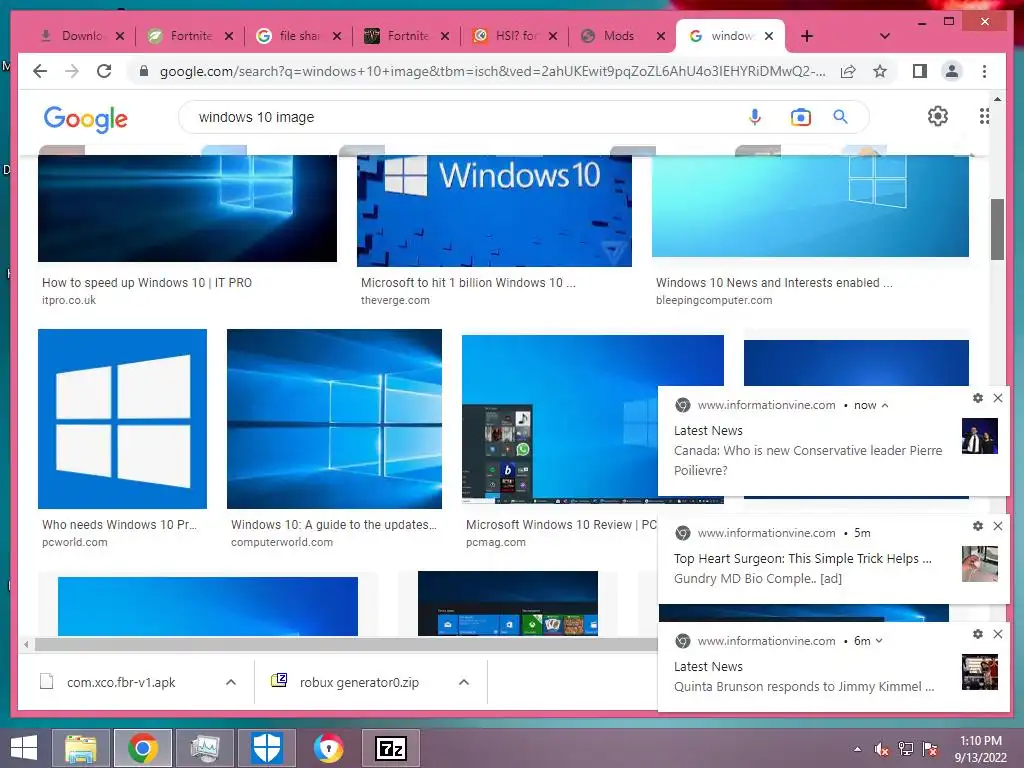Expand options for robux generator0.zip download
Screen dimensions: 1024x768
pyautogui.click(x=464, y=682)
